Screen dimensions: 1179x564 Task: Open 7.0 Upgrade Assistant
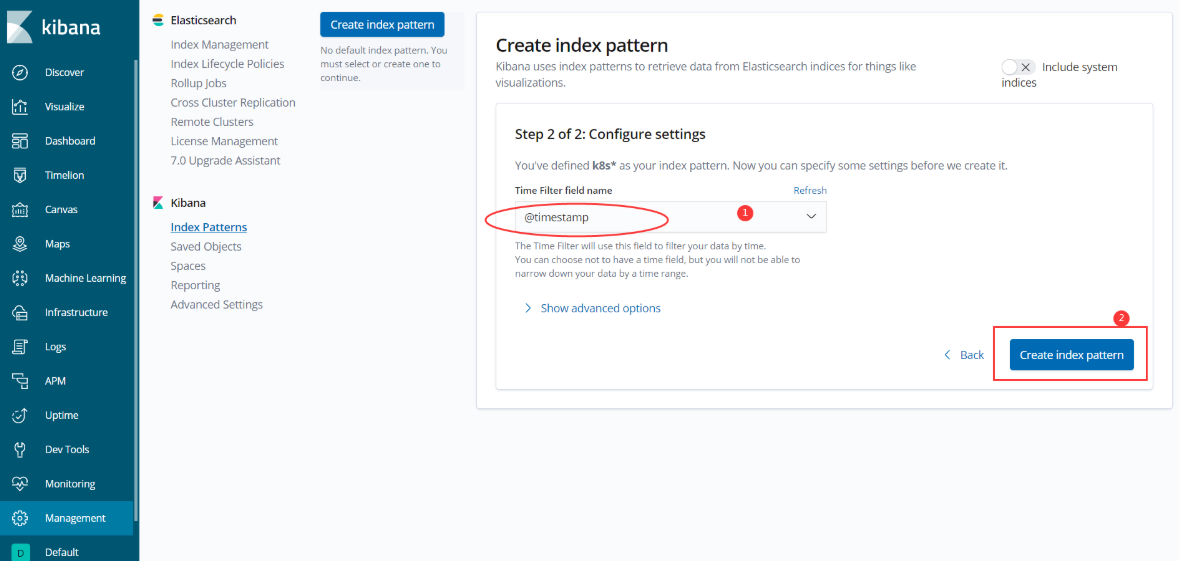tap(226, 161)
